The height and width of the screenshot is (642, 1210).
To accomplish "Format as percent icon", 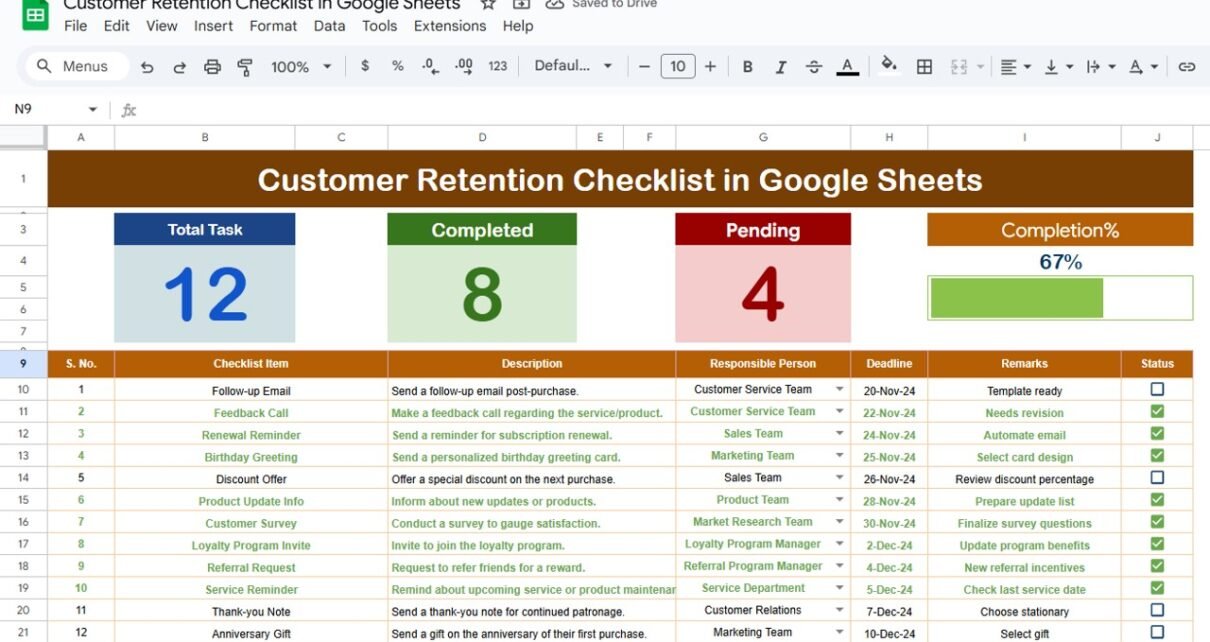I will point(398,66).
